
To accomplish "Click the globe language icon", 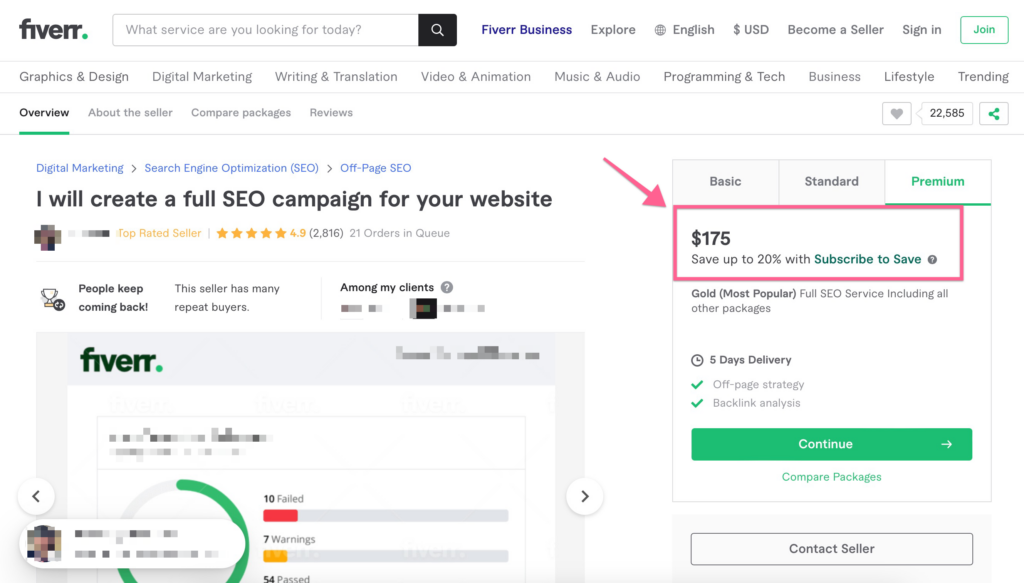I will [660, 30].
